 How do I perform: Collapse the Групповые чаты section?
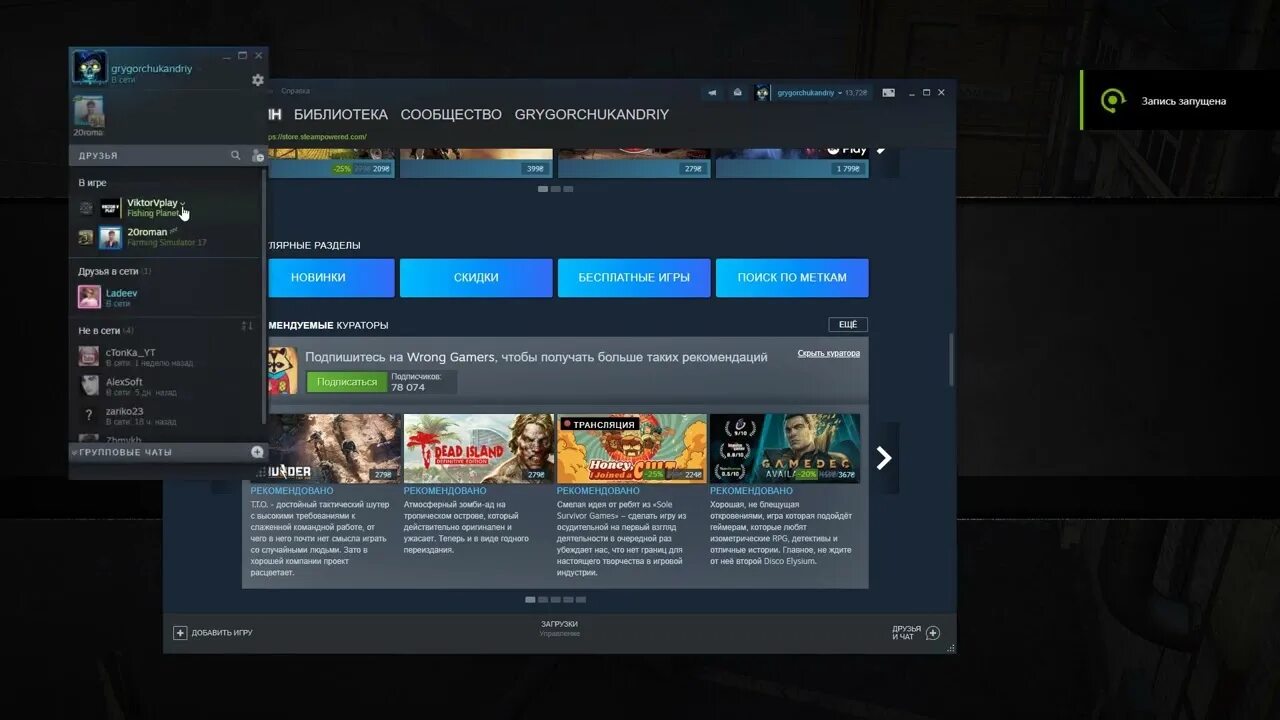click(x=74, y=452)
